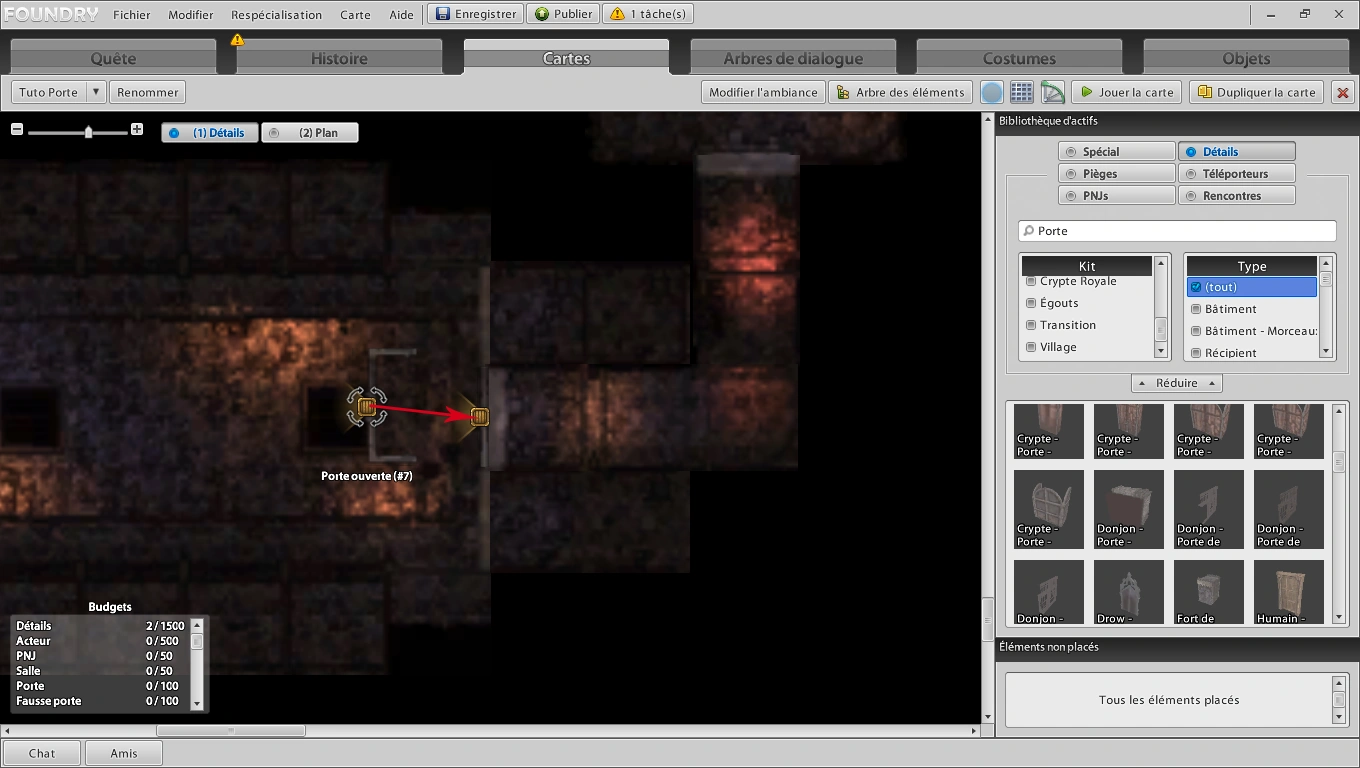
Task: Pick the Drow door asset thumbnail
Action: (x=1129, y=592)
